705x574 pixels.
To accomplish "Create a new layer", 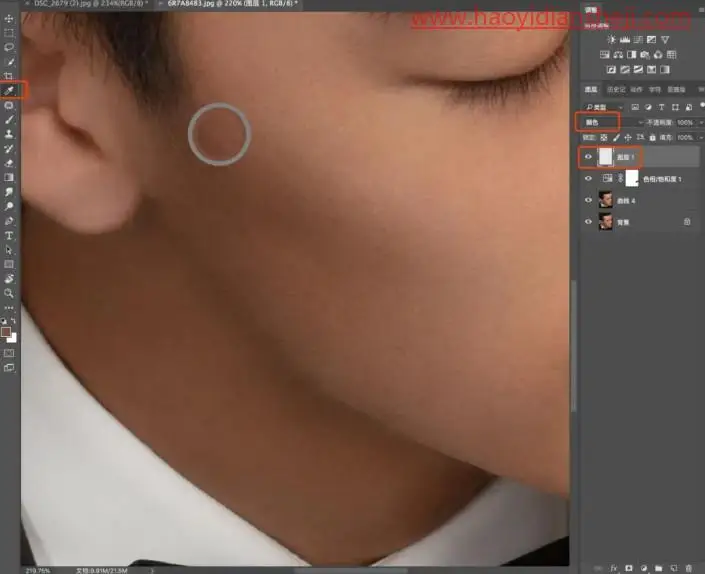I will tap(673, 568).
